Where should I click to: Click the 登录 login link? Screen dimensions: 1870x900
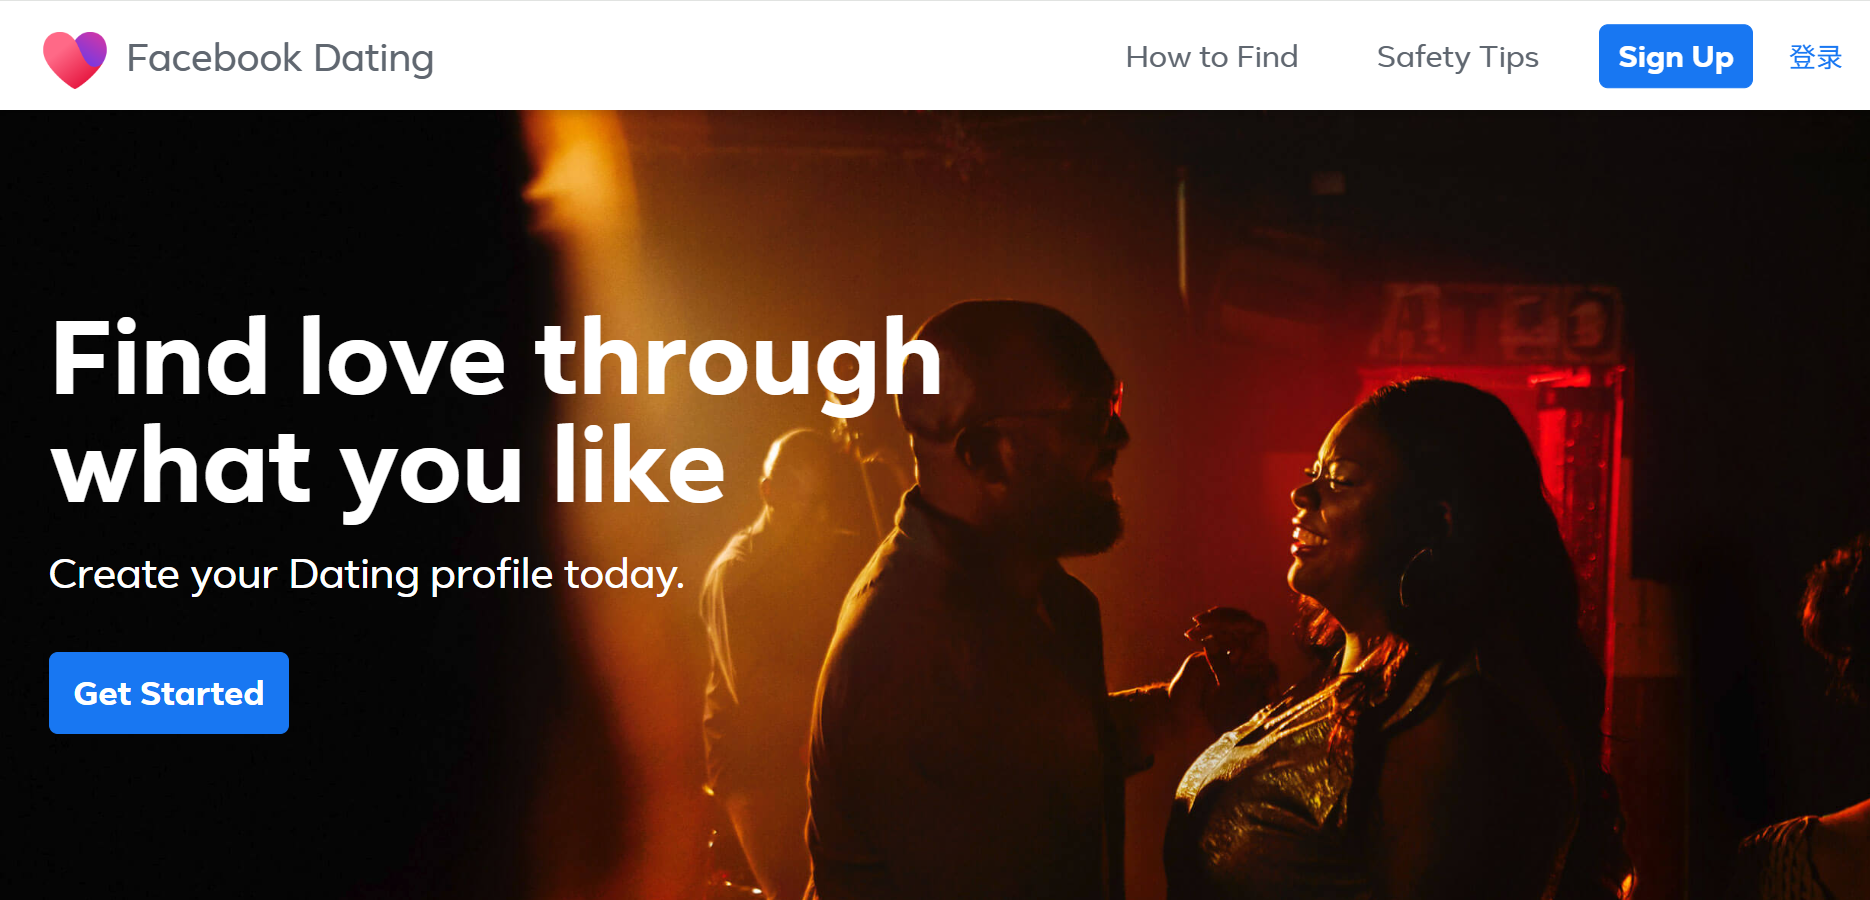[1815, 57]
